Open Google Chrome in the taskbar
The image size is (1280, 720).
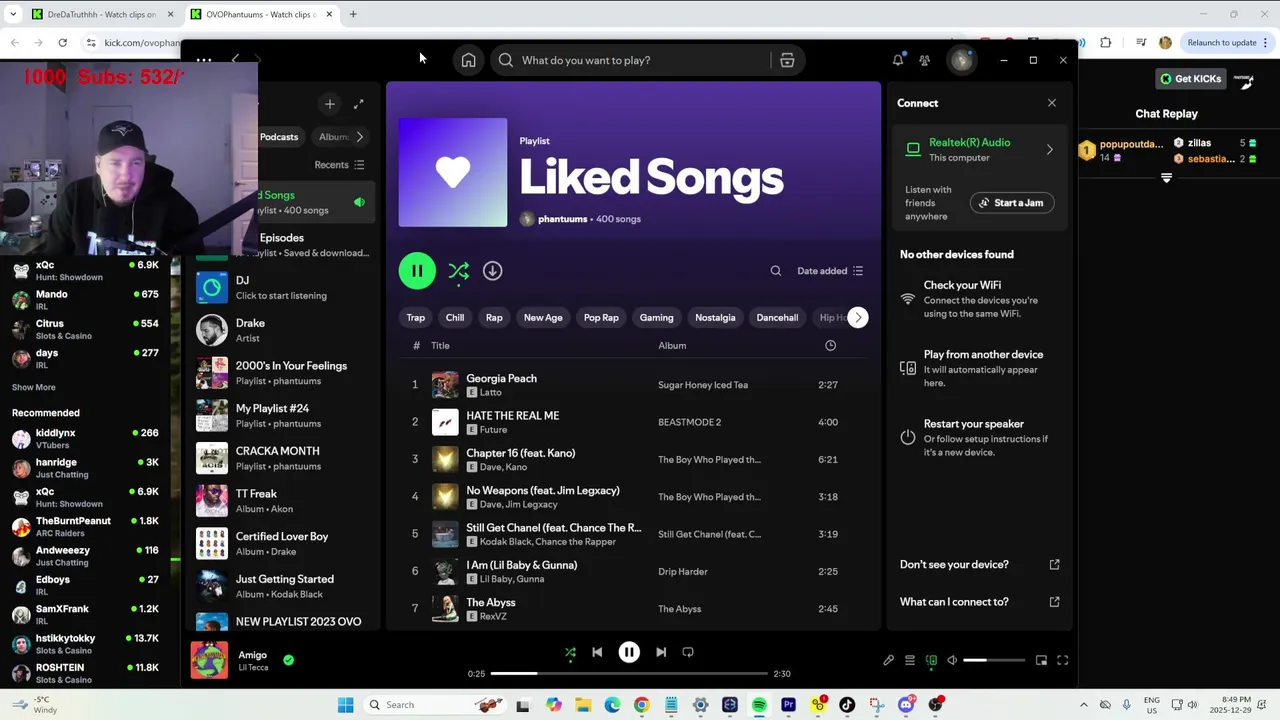point(641,705)
